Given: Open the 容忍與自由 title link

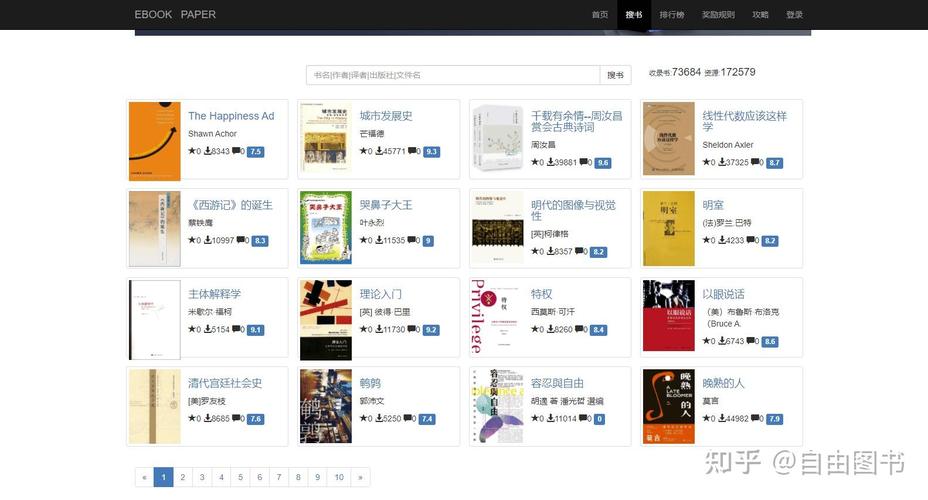Looking at the screenshot, I should pyautogui.click(x=557, y=383).
